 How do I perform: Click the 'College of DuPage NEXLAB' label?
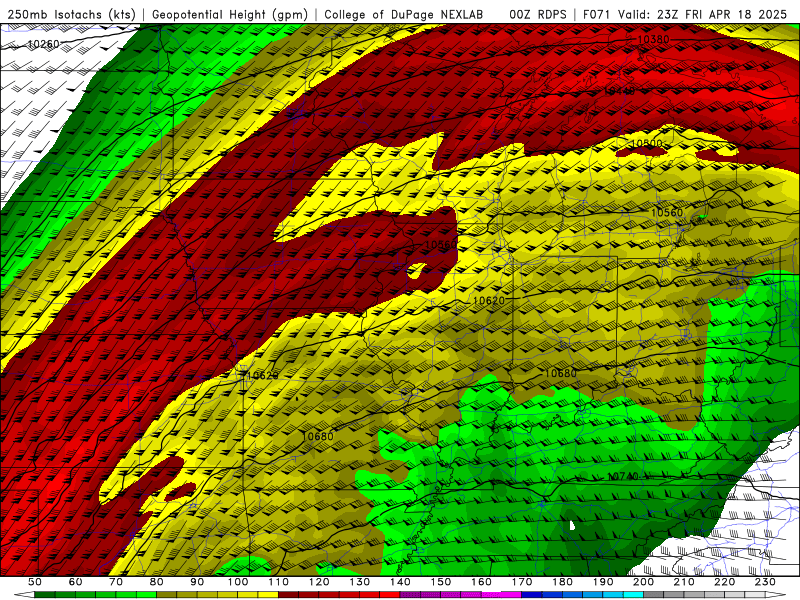[404, 14]
